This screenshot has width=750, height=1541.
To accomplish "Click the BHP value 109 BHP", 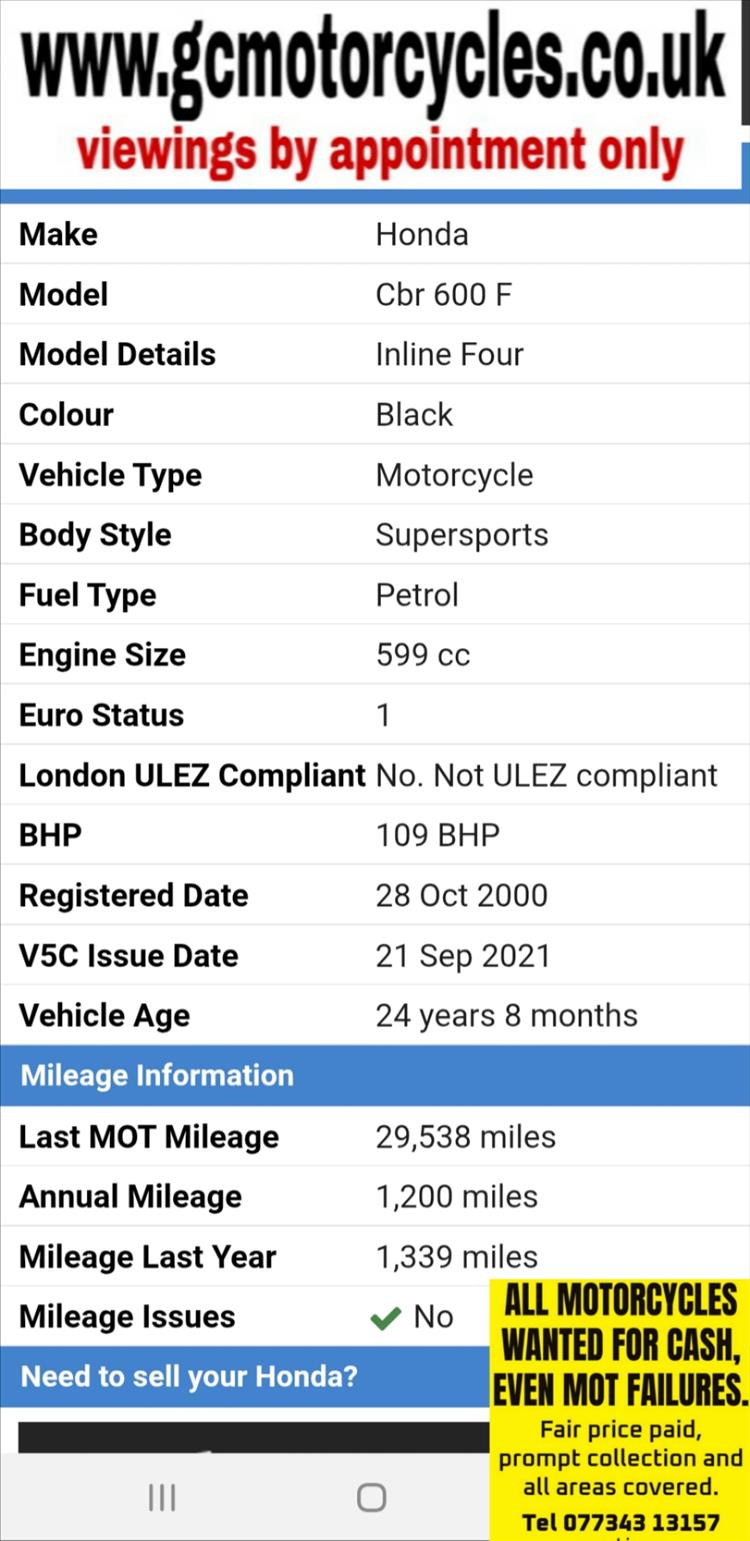I will pos(438,835).
